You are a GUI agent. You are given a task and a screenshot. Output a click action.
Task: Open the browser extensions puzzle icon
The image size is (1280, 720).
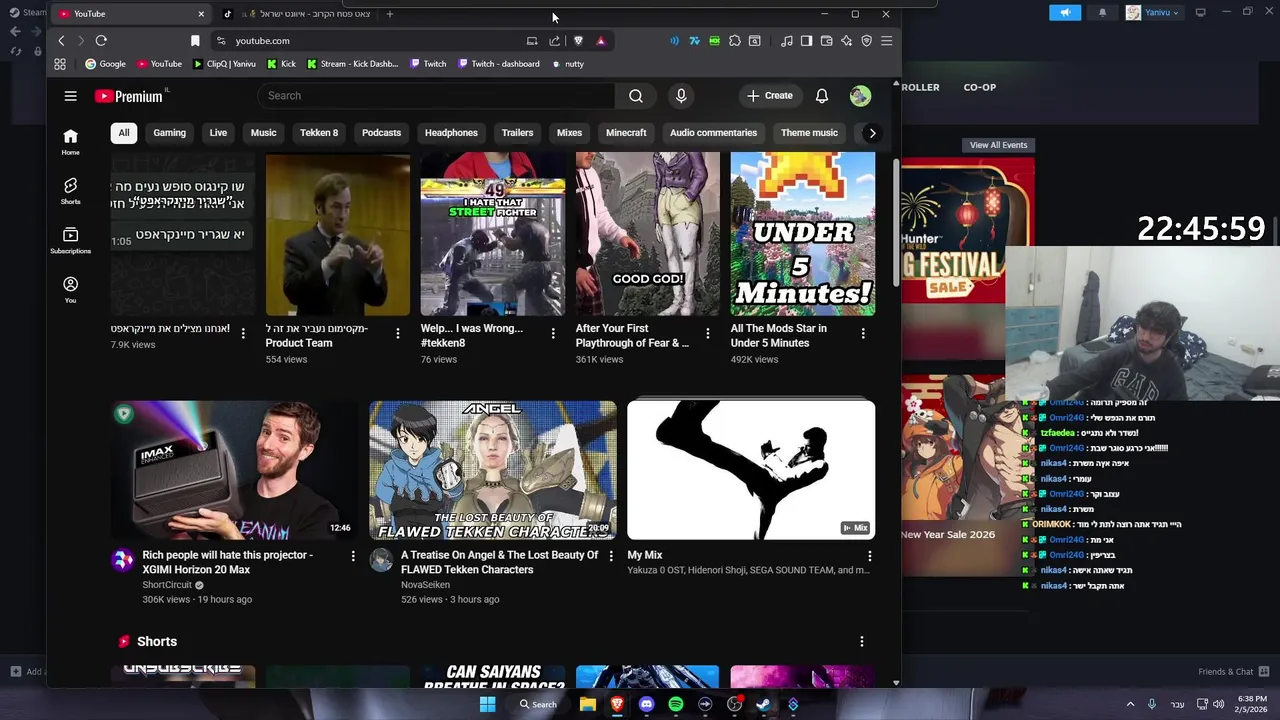tap(734, 41)
